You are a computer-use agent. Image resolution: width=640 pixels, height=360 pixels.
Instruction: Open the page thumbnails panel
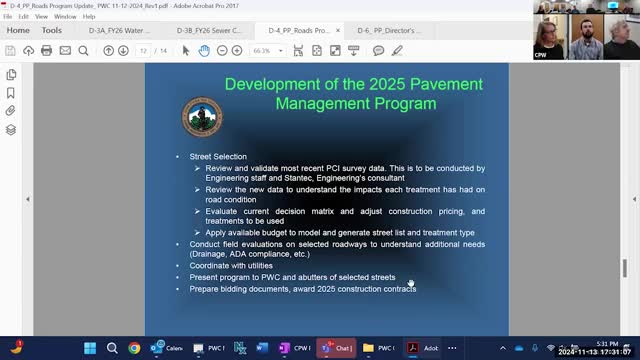11,75
